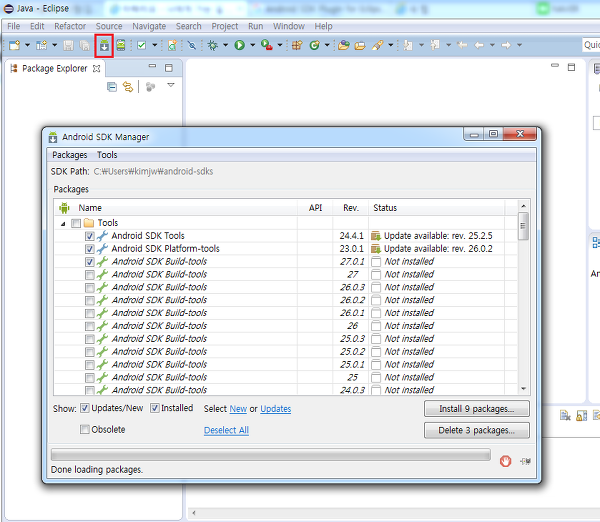Open the Window menu

pyautogui.click(x=289, y=26)
